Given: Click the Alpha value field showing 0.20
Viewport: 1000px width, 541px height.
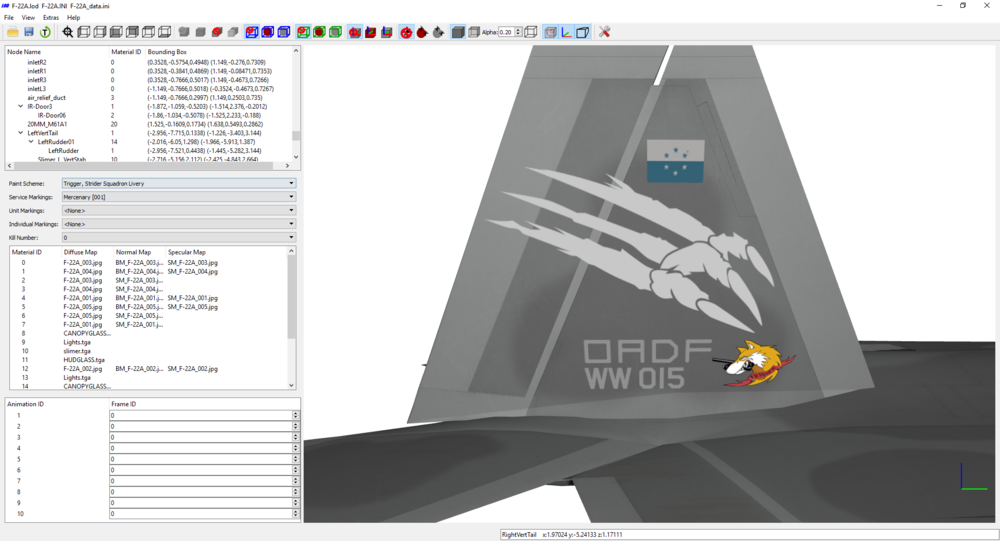Looking at the screenshot, I should [506, 32].
